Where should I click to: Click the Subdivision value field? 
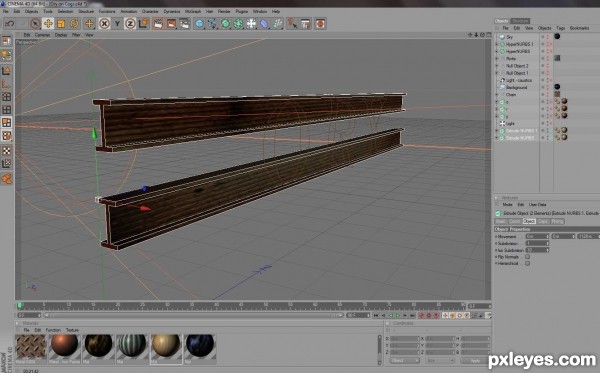537,243
